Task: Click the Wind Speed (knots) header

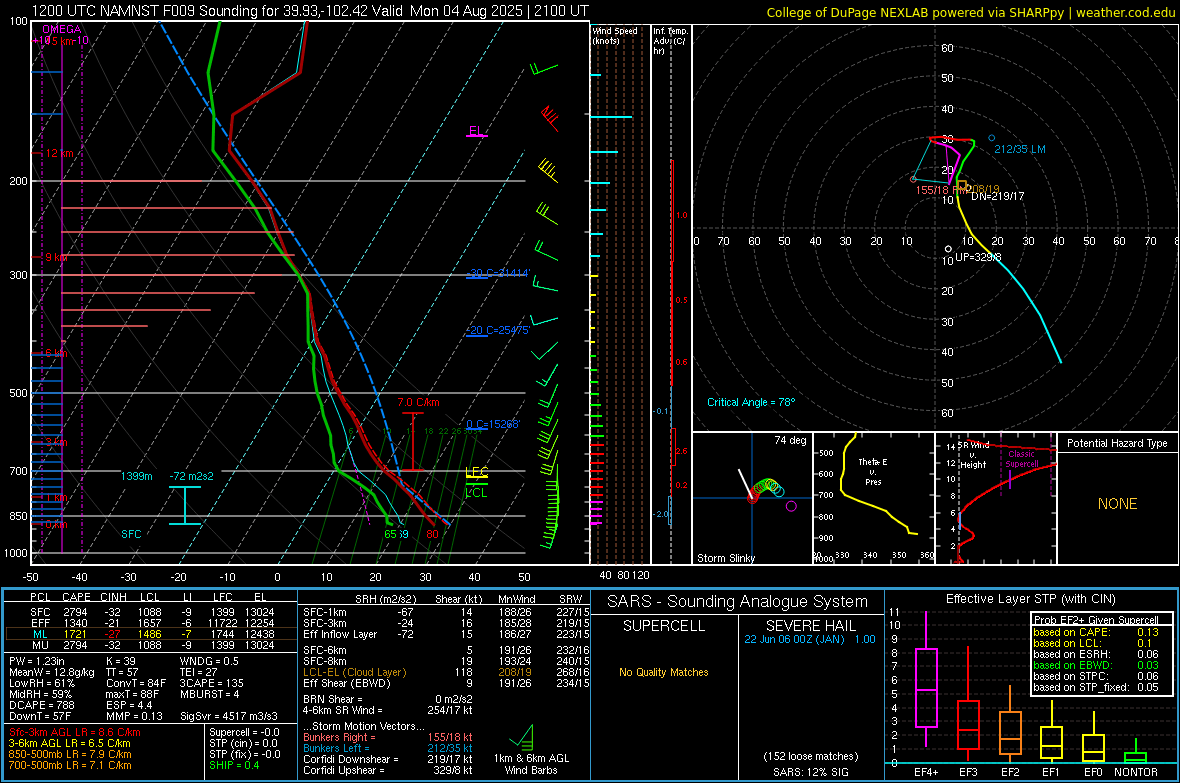Action: (x=615, y=35)
